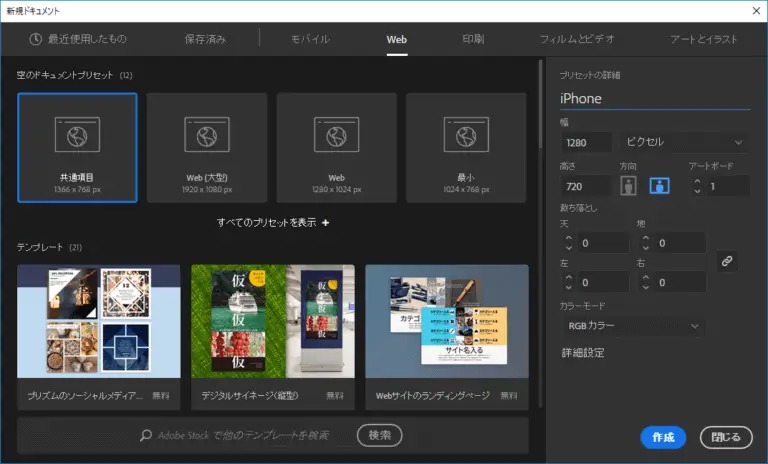
Task: Open the ピクセル units dropdown
Action: pyautogui.click(x=684, y=142)
